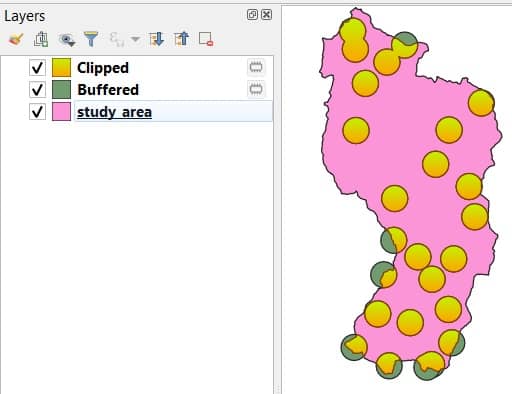The height and width of the screenshot is (394, 512).
Task: Toggle the Buffered layer visibility checkbox
Action: point(37,89)
